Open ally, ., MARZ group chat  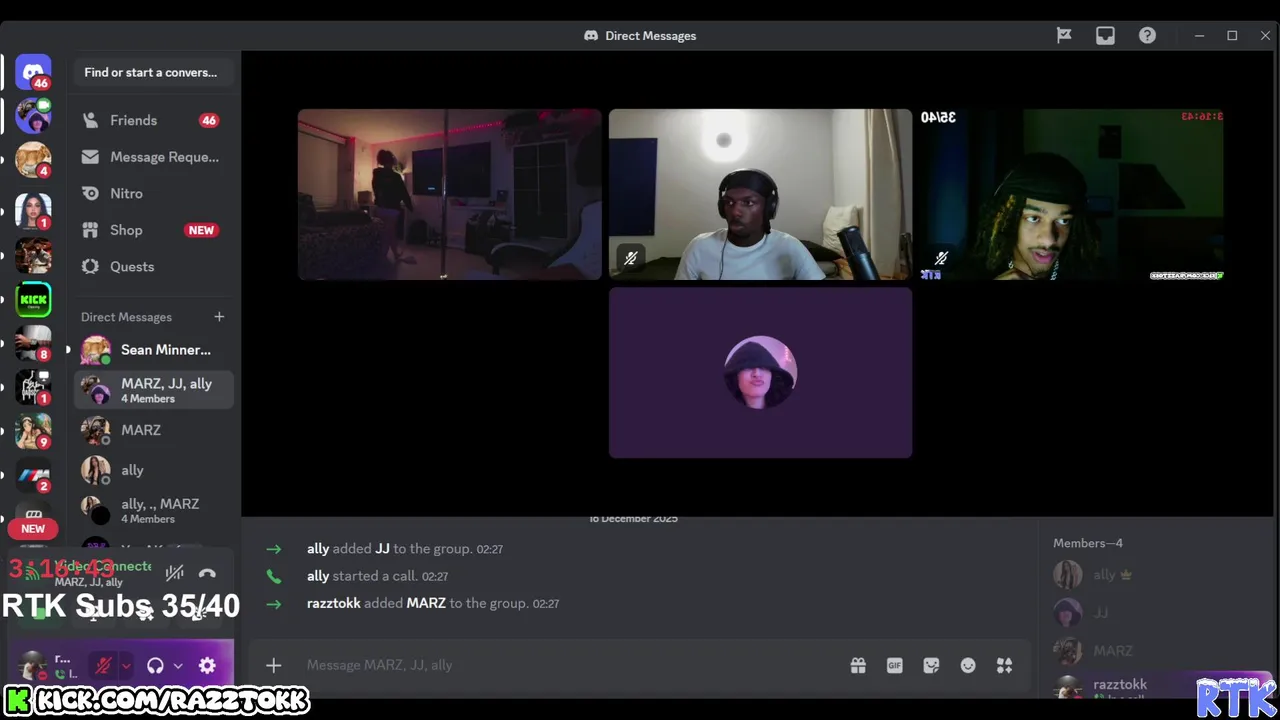154,510
